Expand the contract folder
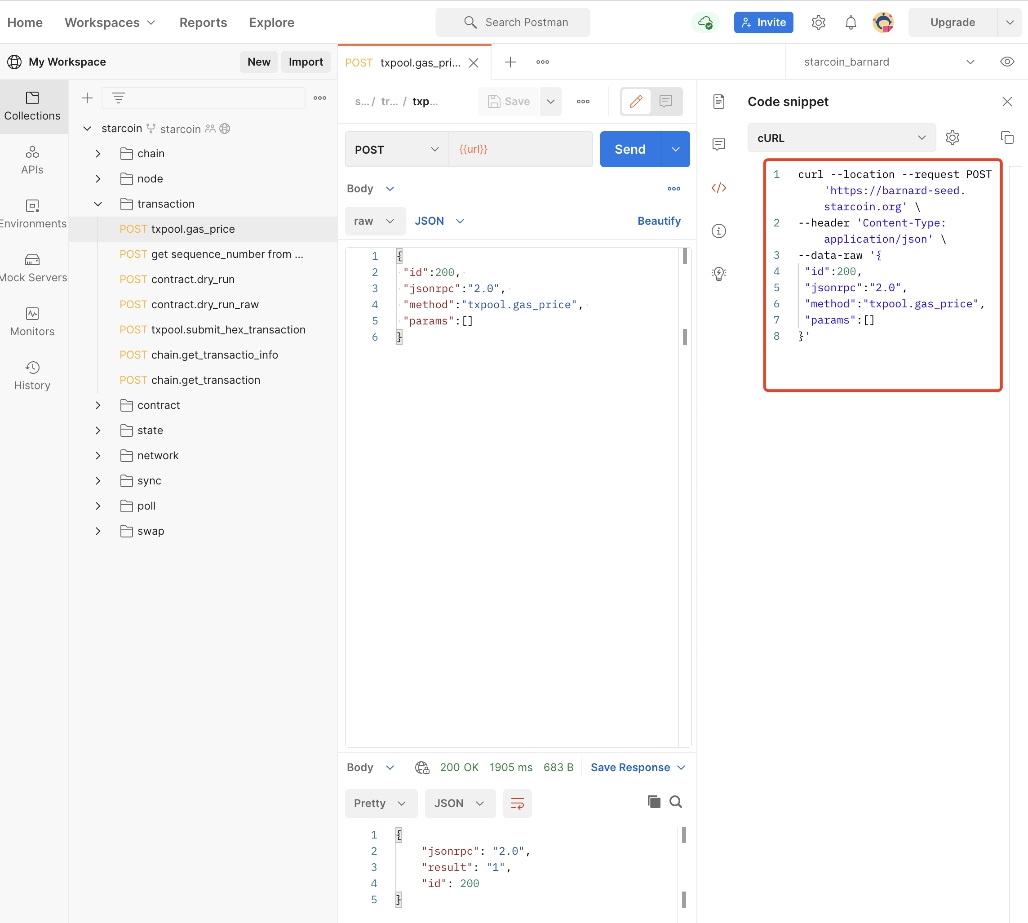 [98, 405]
